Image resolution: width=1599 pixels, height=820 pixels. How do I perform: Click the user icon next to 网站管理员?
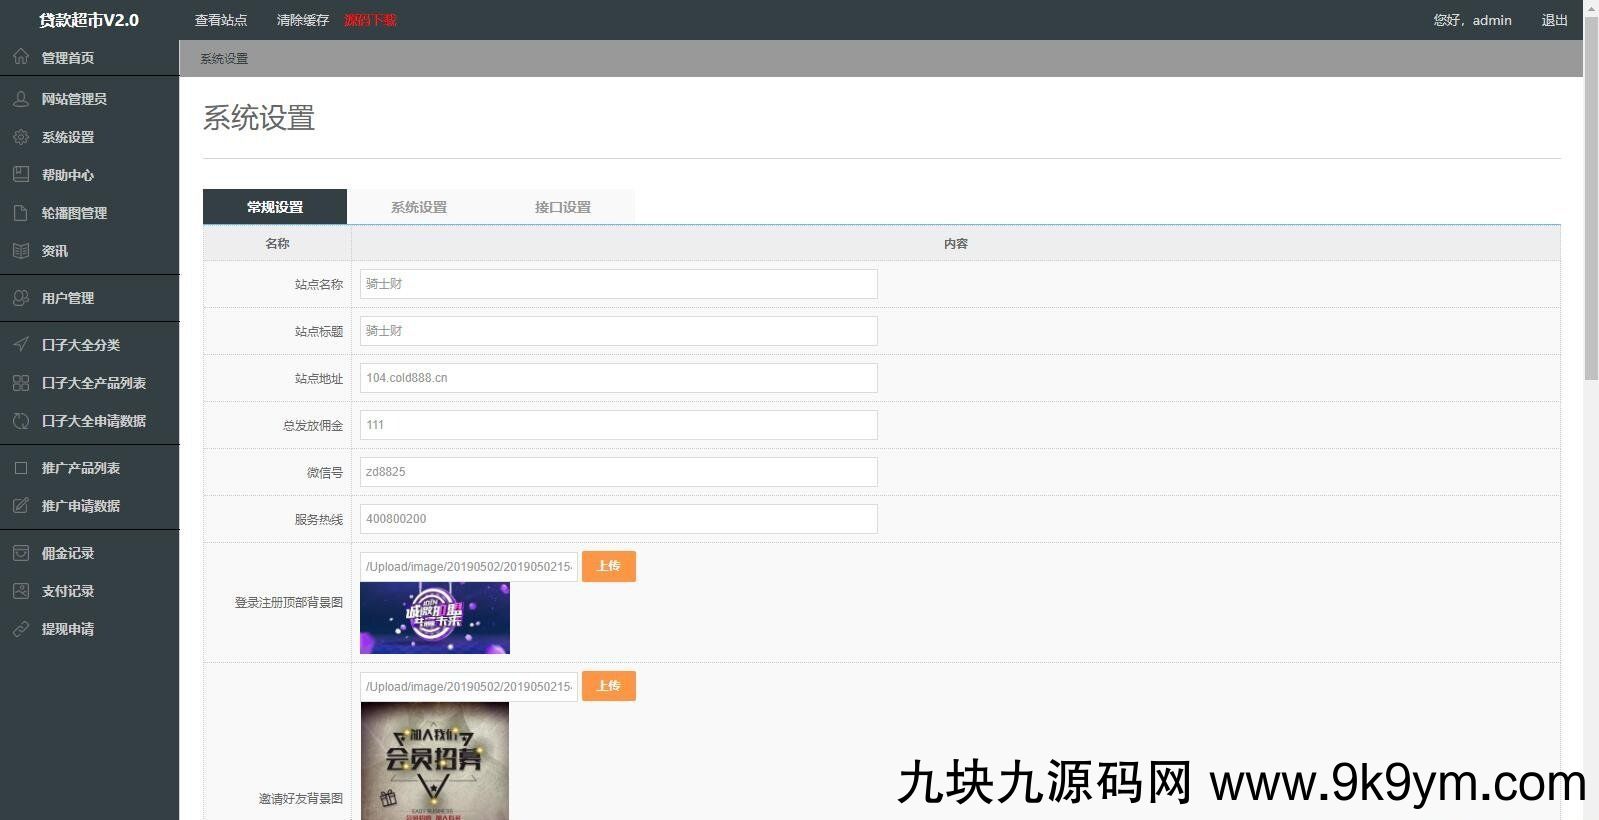21,99
